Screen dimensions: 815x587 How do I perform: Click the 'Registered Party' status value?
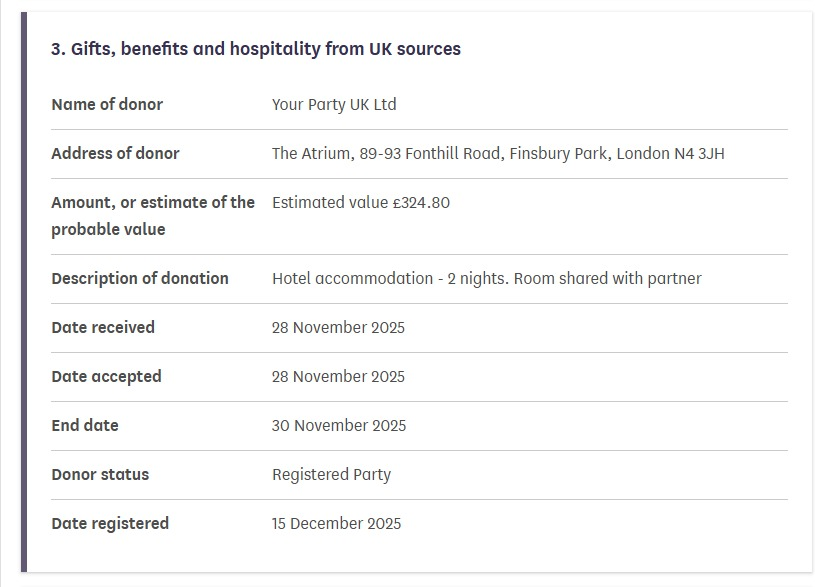pyautogui.click(x=331, y=474)
